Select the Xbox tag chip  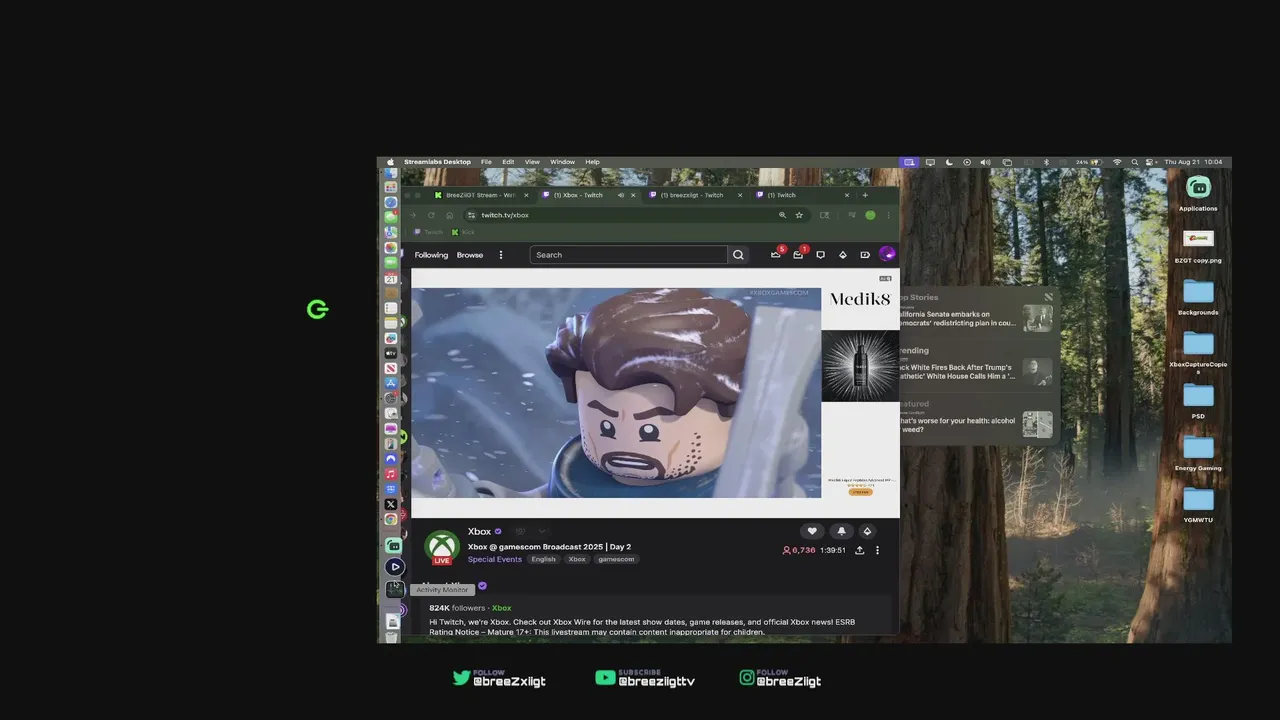coord(577,559)
